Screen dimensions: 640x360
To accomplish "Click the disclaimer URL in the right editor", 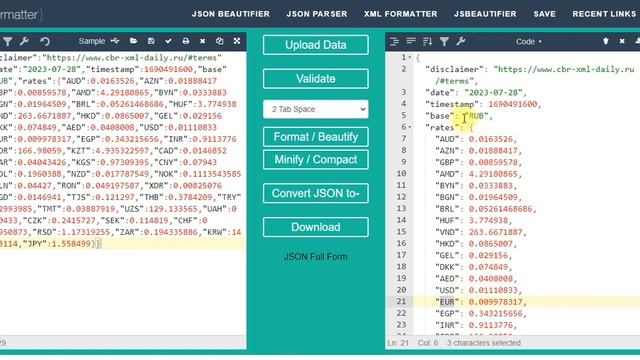I will pos(564,69).
